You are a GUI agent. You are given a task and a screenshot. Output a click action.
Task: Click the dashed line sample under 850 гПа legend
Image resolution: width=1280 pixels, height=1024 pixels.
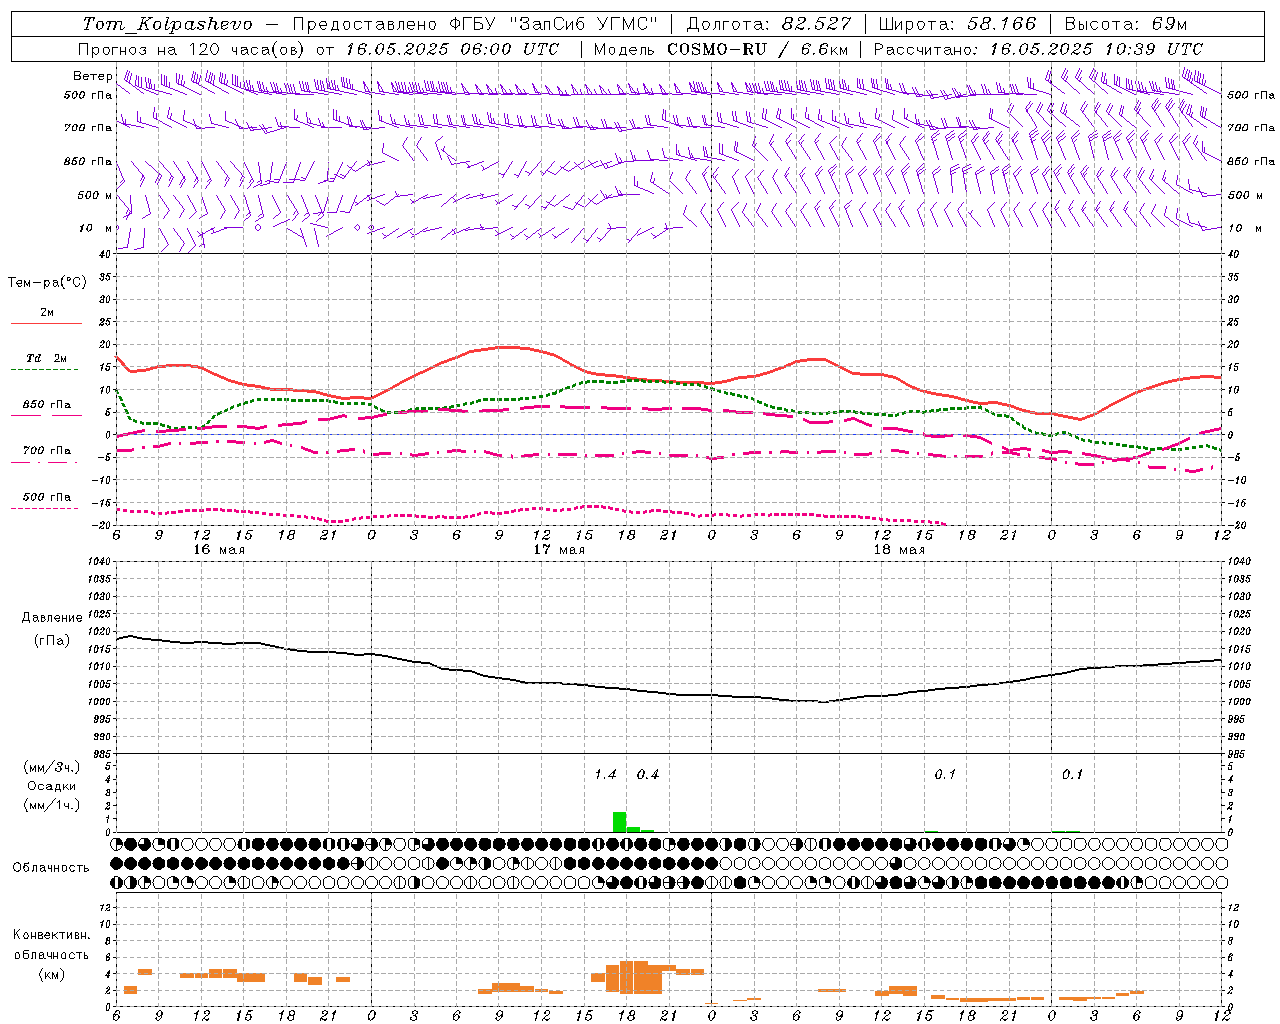(46, 416)
